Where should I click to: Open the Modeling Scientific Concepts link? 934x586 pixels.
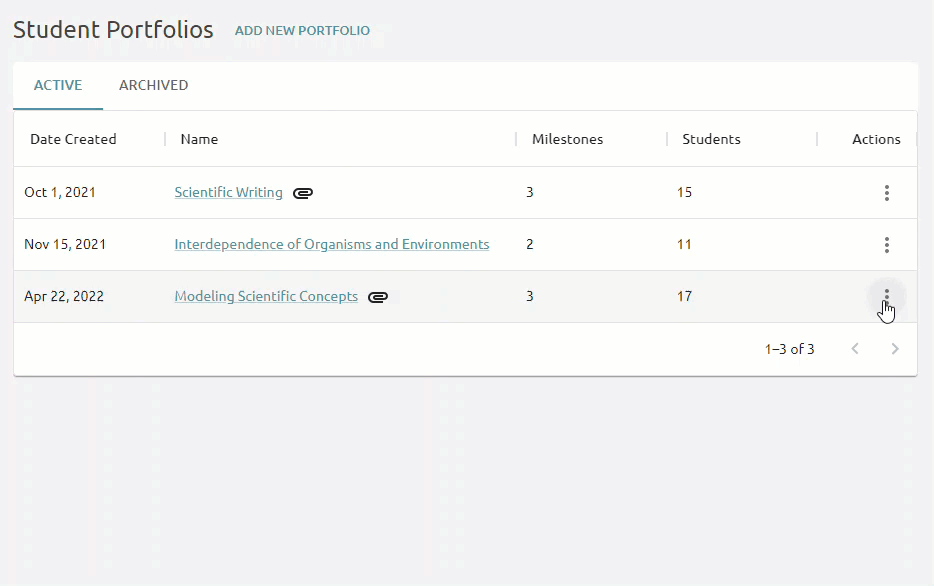(x=266, y=296)
